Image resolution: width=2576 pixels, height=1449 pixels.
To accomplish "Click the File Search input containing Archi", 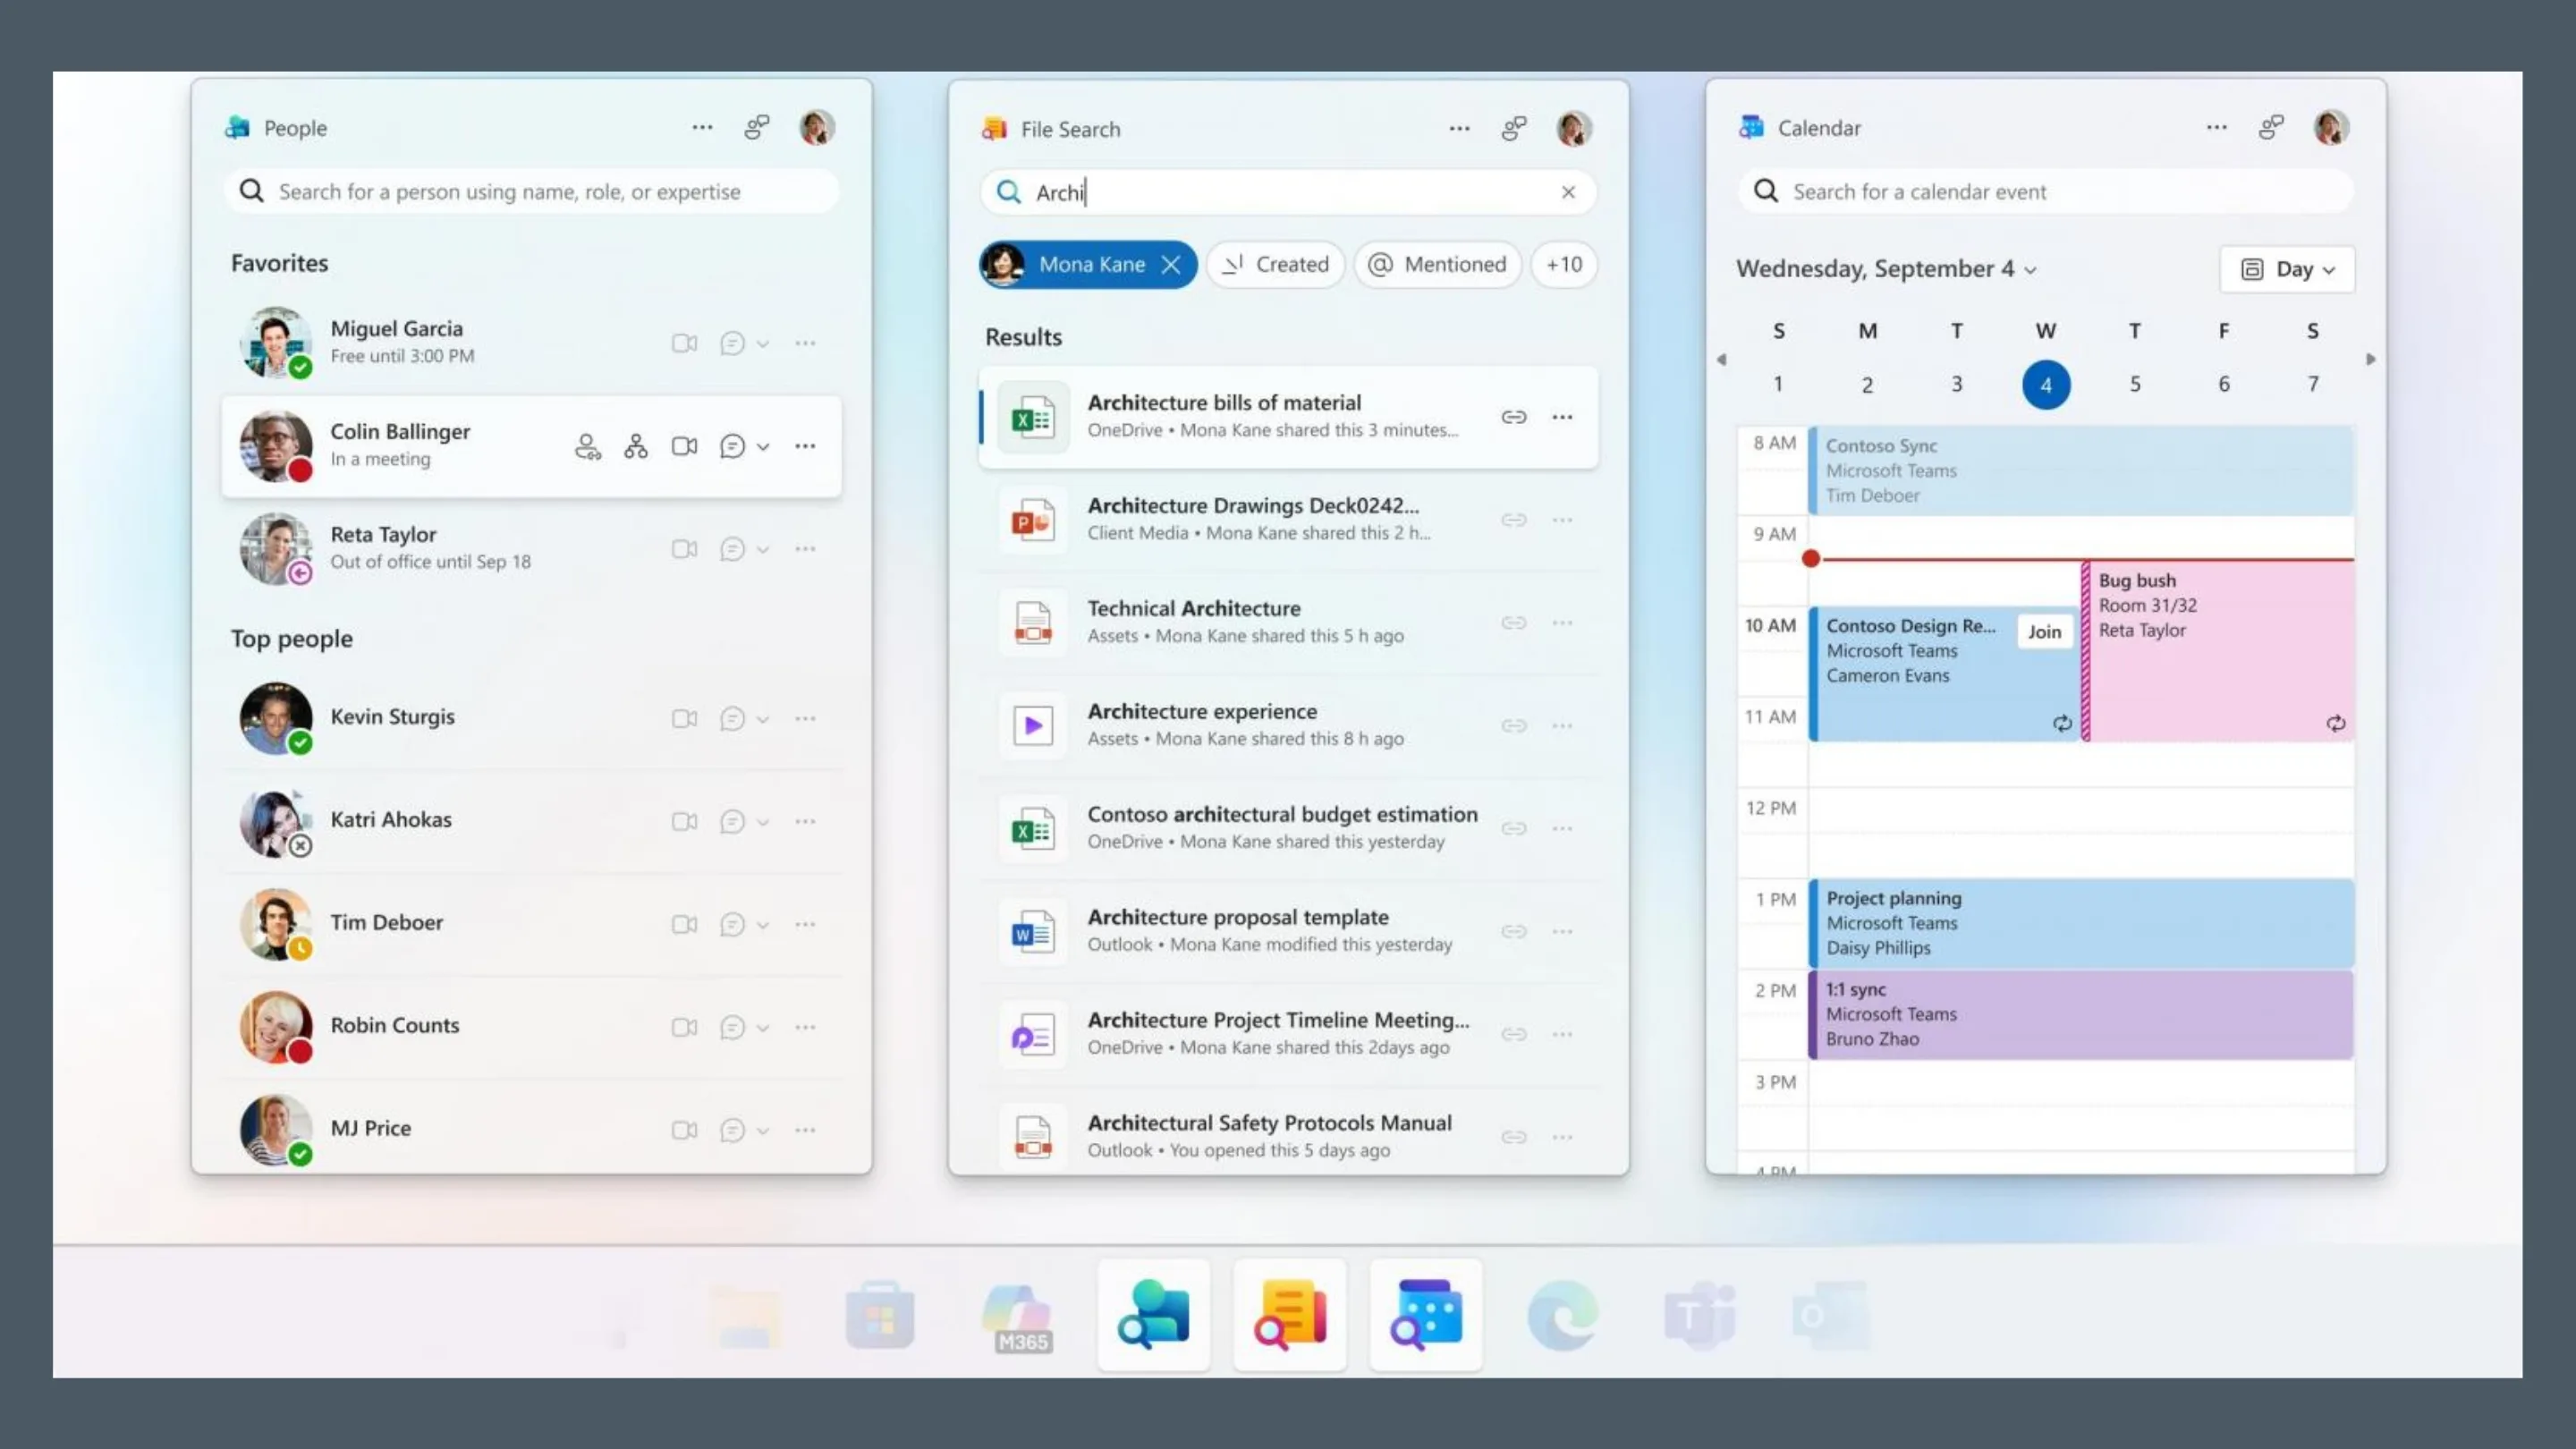I will pos(1288,192).
